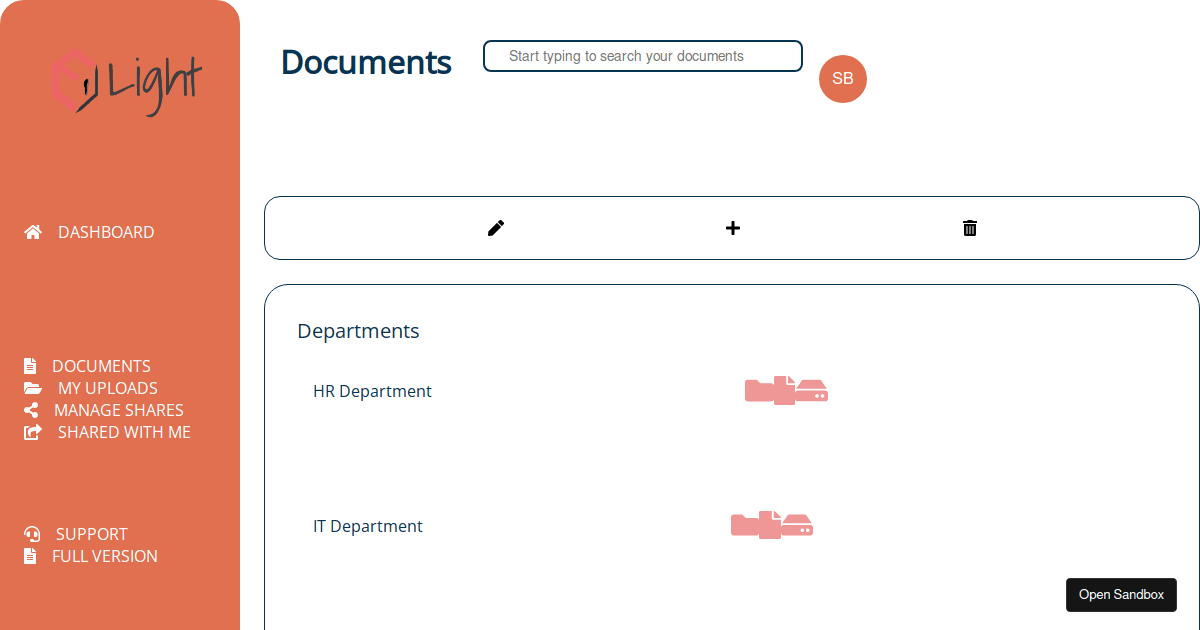Click the headset icon beside Support
1200x630 pixels.
[x=32, y=534]
